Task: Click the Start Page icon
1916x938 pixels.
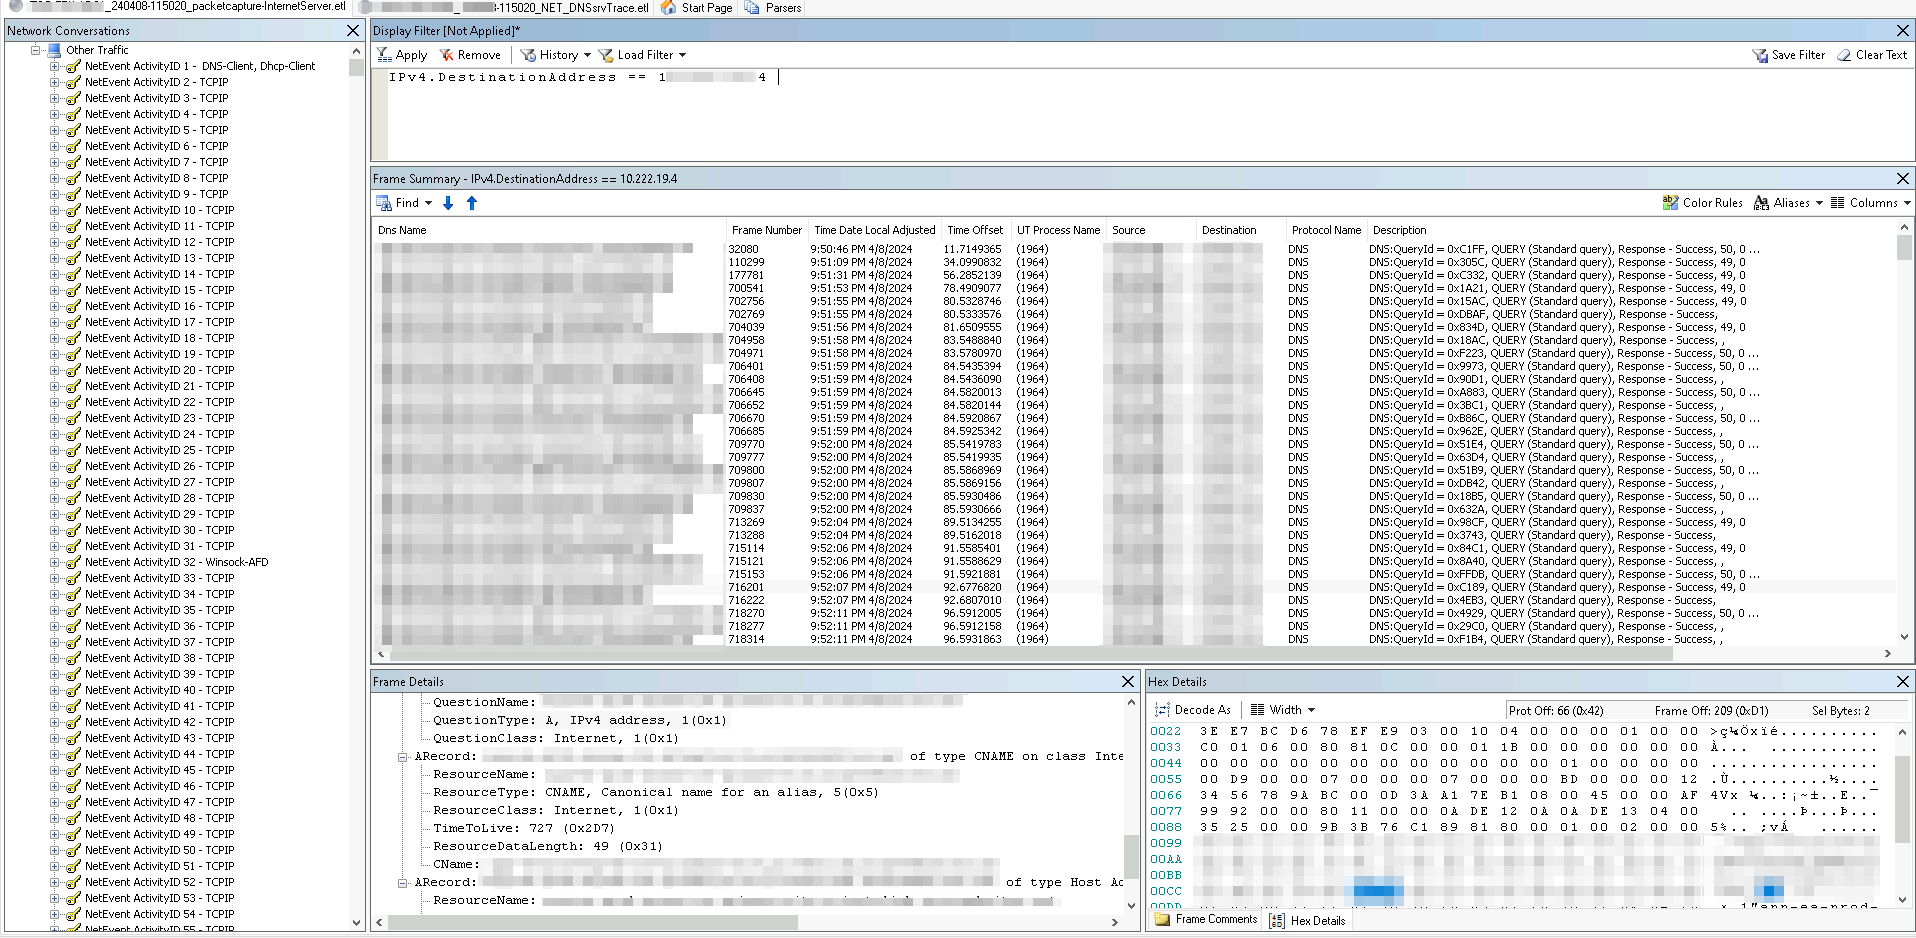Action: click(669, 7)
